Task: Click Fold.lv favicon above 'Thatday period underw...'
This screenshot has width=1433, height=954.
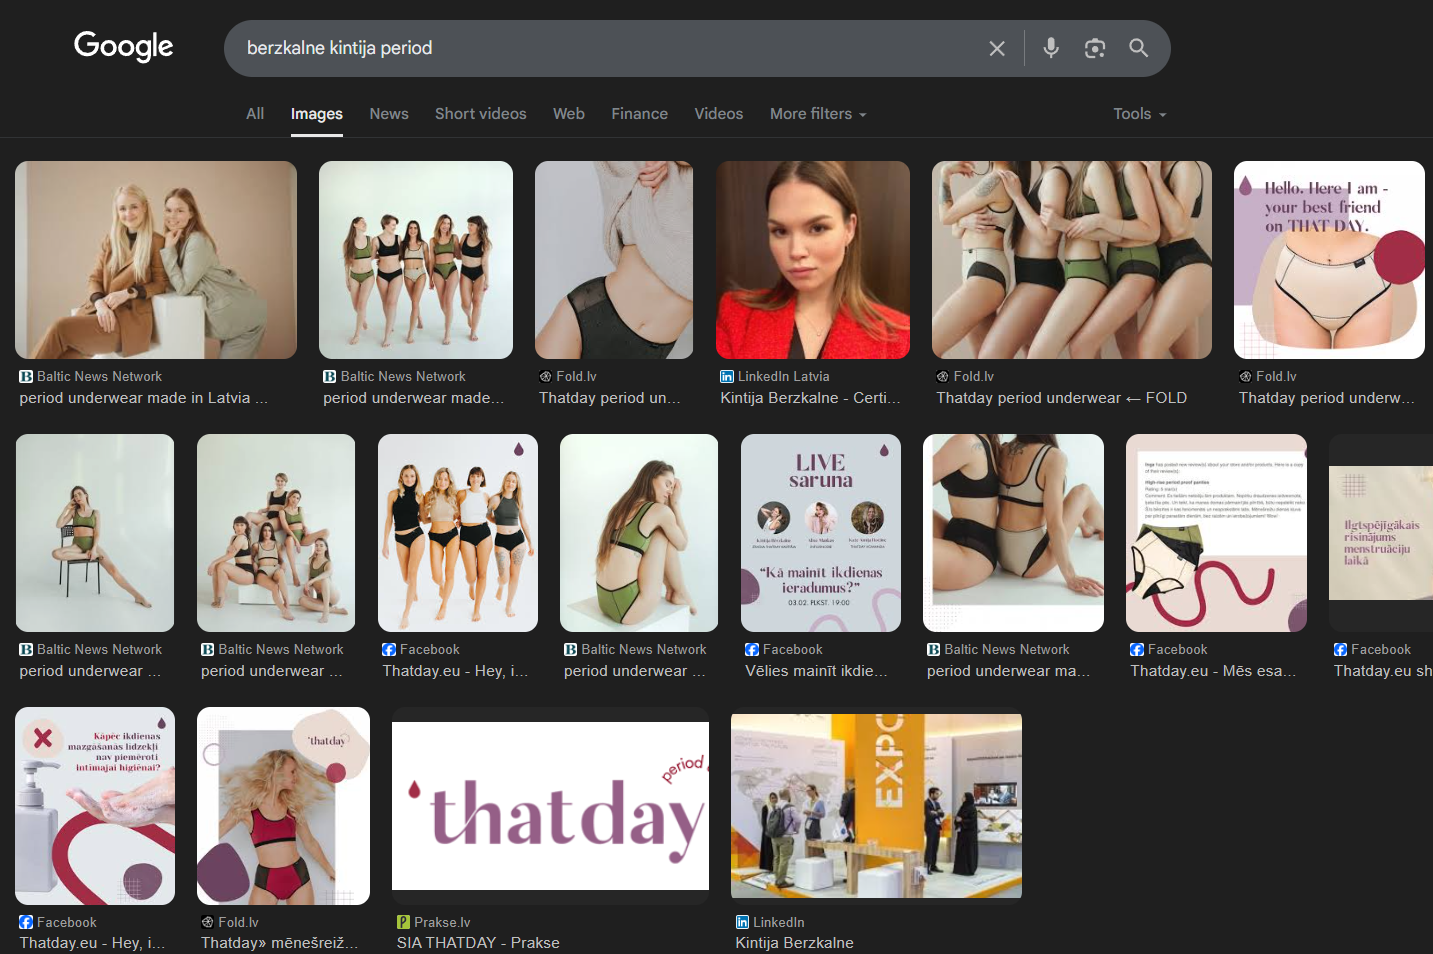Action: (1245, 377)
